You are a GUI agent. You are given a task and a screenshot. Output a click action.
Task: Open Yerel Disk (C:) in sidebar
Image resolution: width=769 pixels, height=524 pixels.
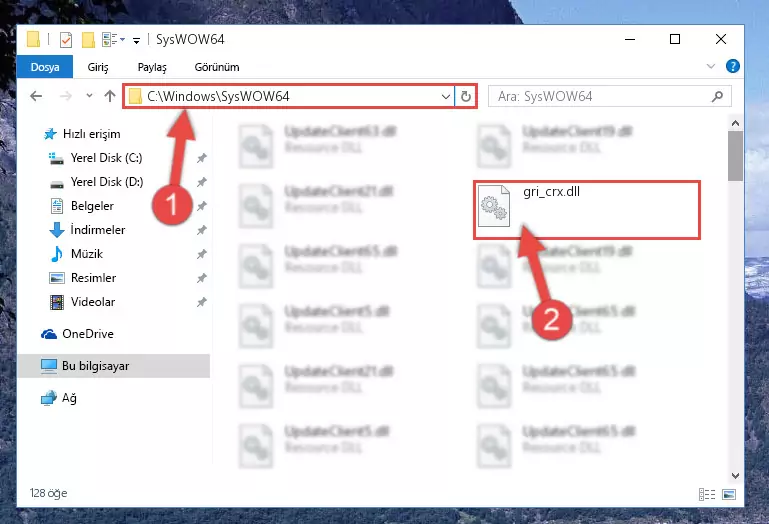(106, 157)
